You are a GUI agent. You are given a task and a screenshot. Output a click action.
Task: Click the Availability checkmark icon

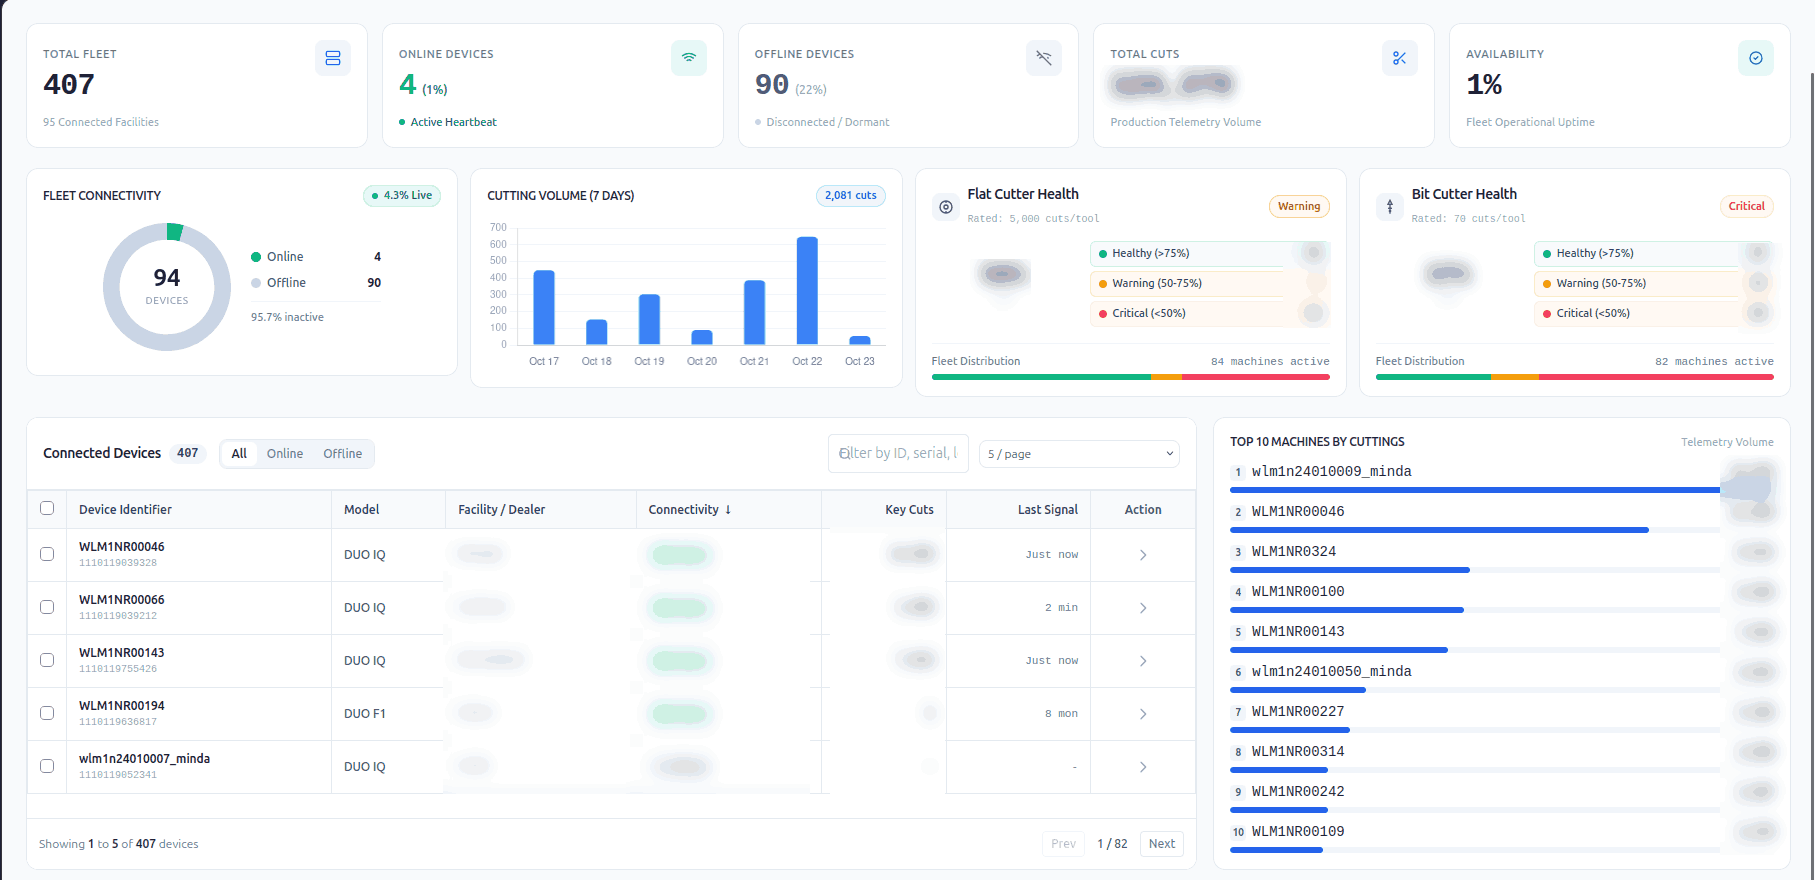pos(1756,58)
